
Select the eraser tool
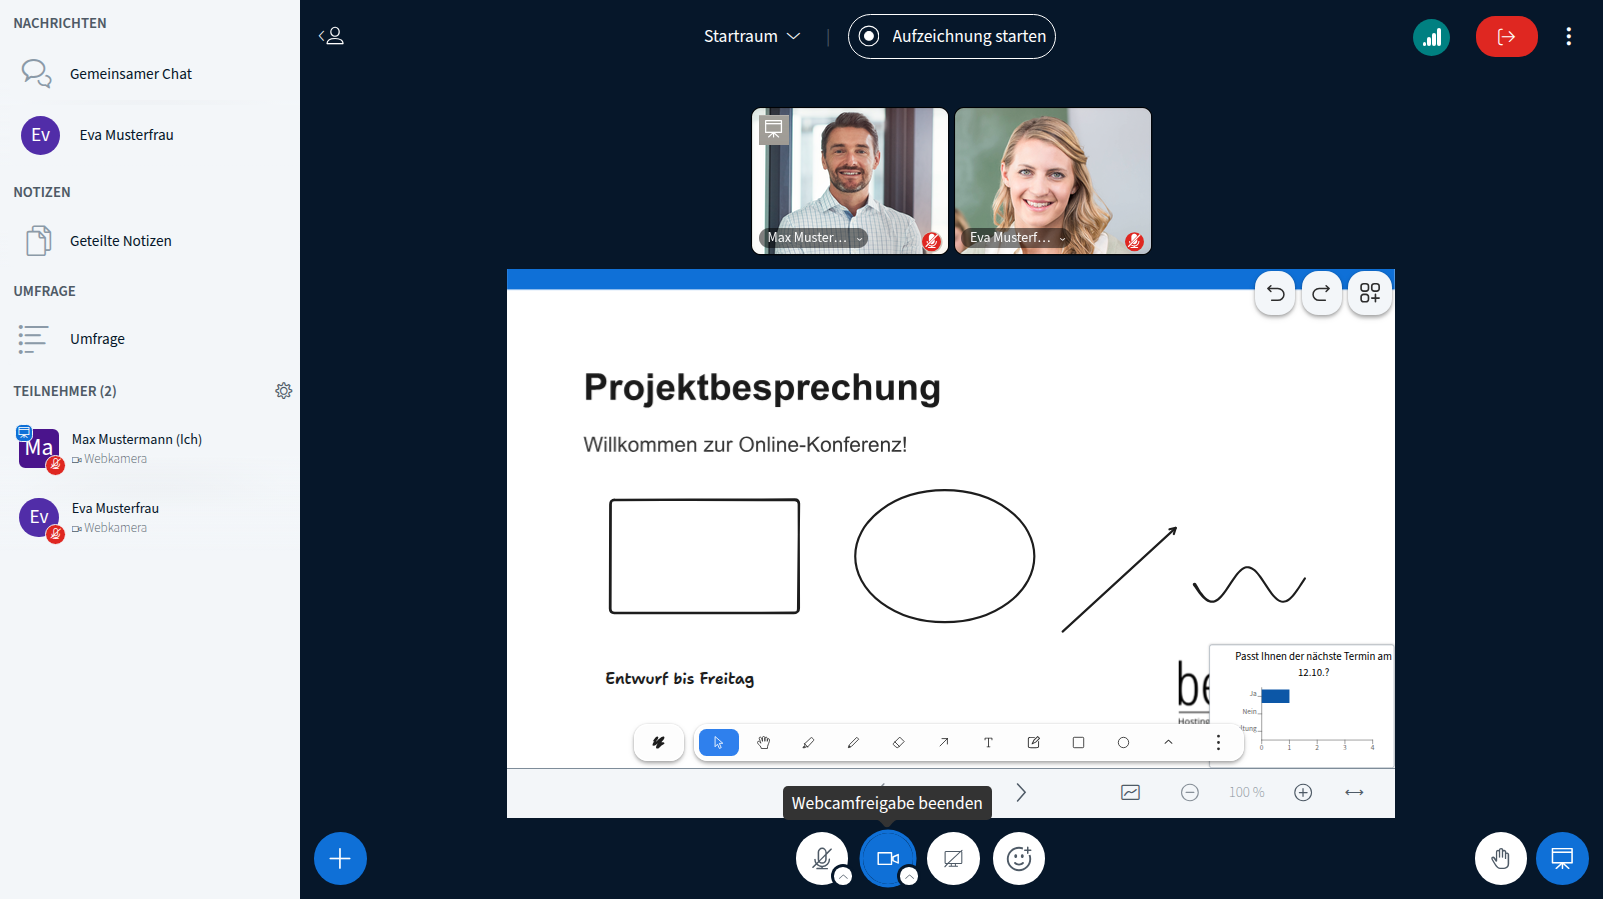point(898,743)
